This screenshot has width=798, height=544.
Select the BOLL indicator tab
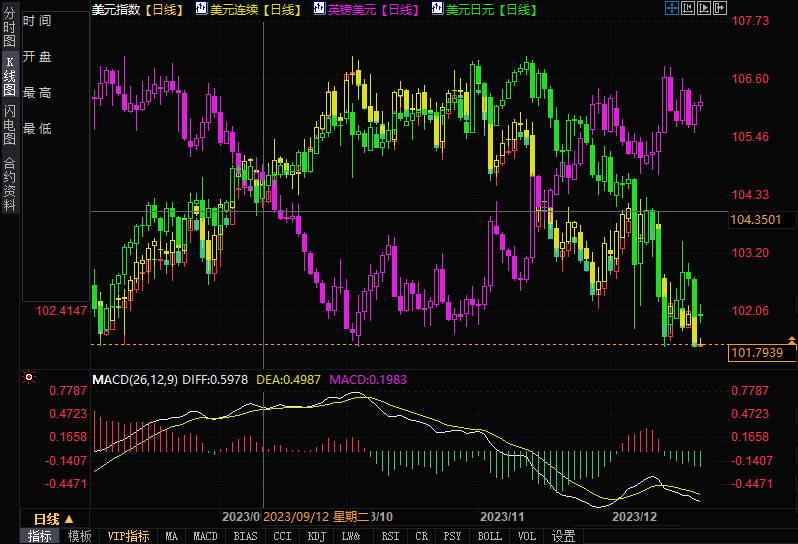[x=489, y=536]
